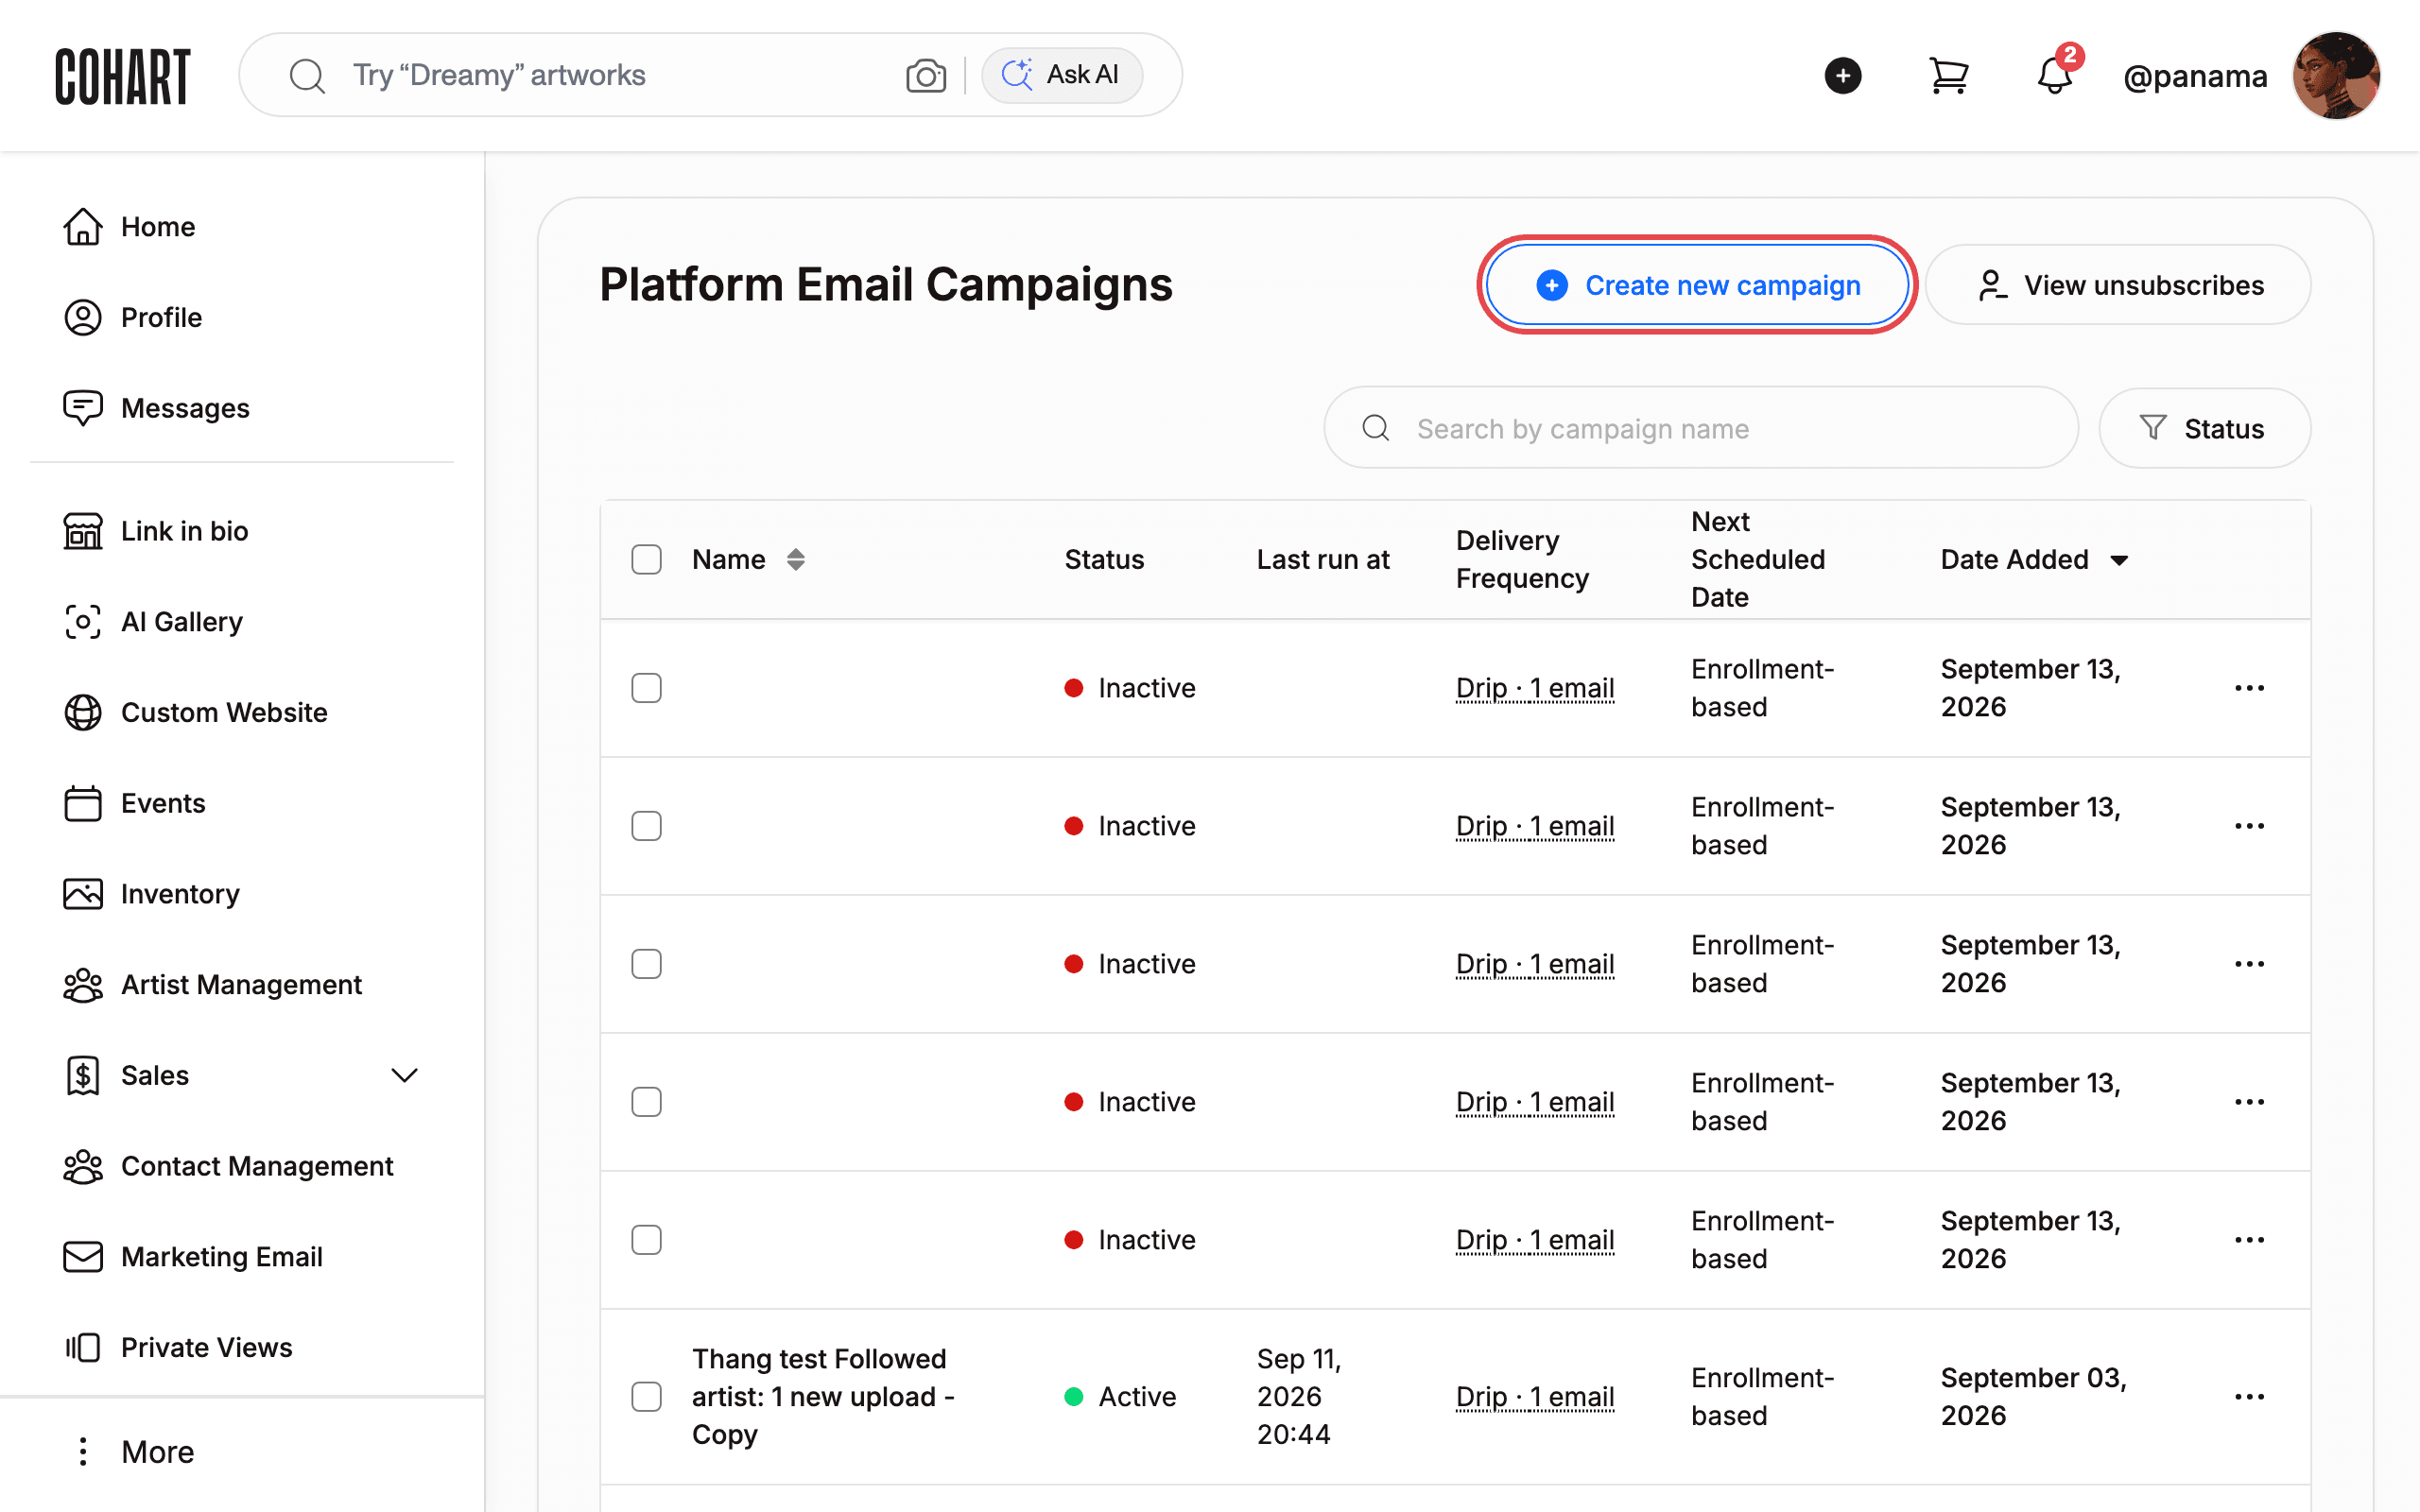This screenshot has width=2420, height=1512.
Task: Open three-dot menu for fourth Inactive row
Action: tap(2249, 1102)
